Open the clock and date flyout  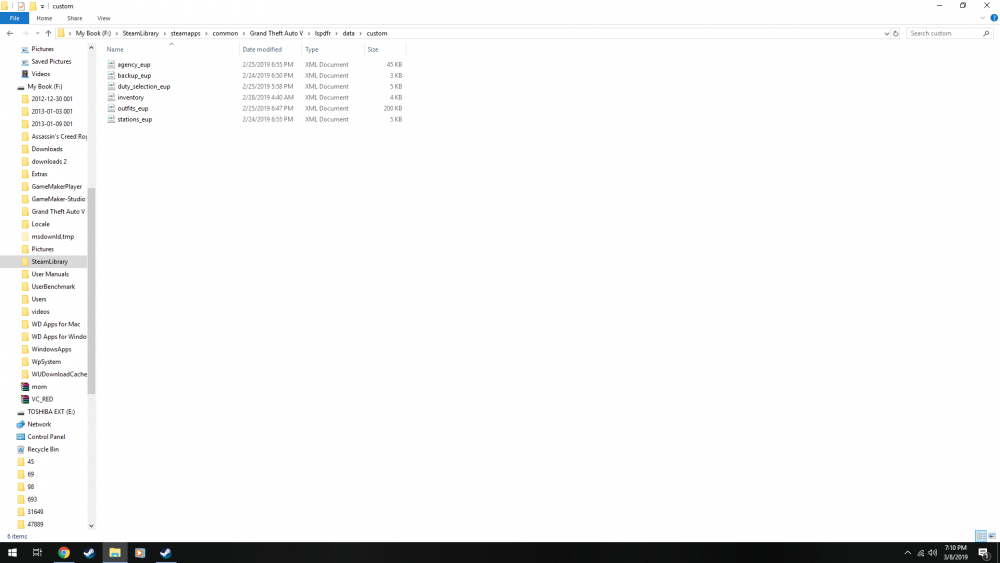pyautogui.click(x=955, y=553)
